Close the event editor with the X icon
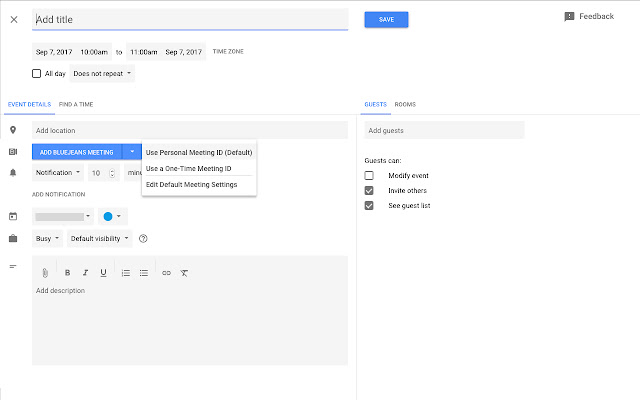 coord(13,19)
